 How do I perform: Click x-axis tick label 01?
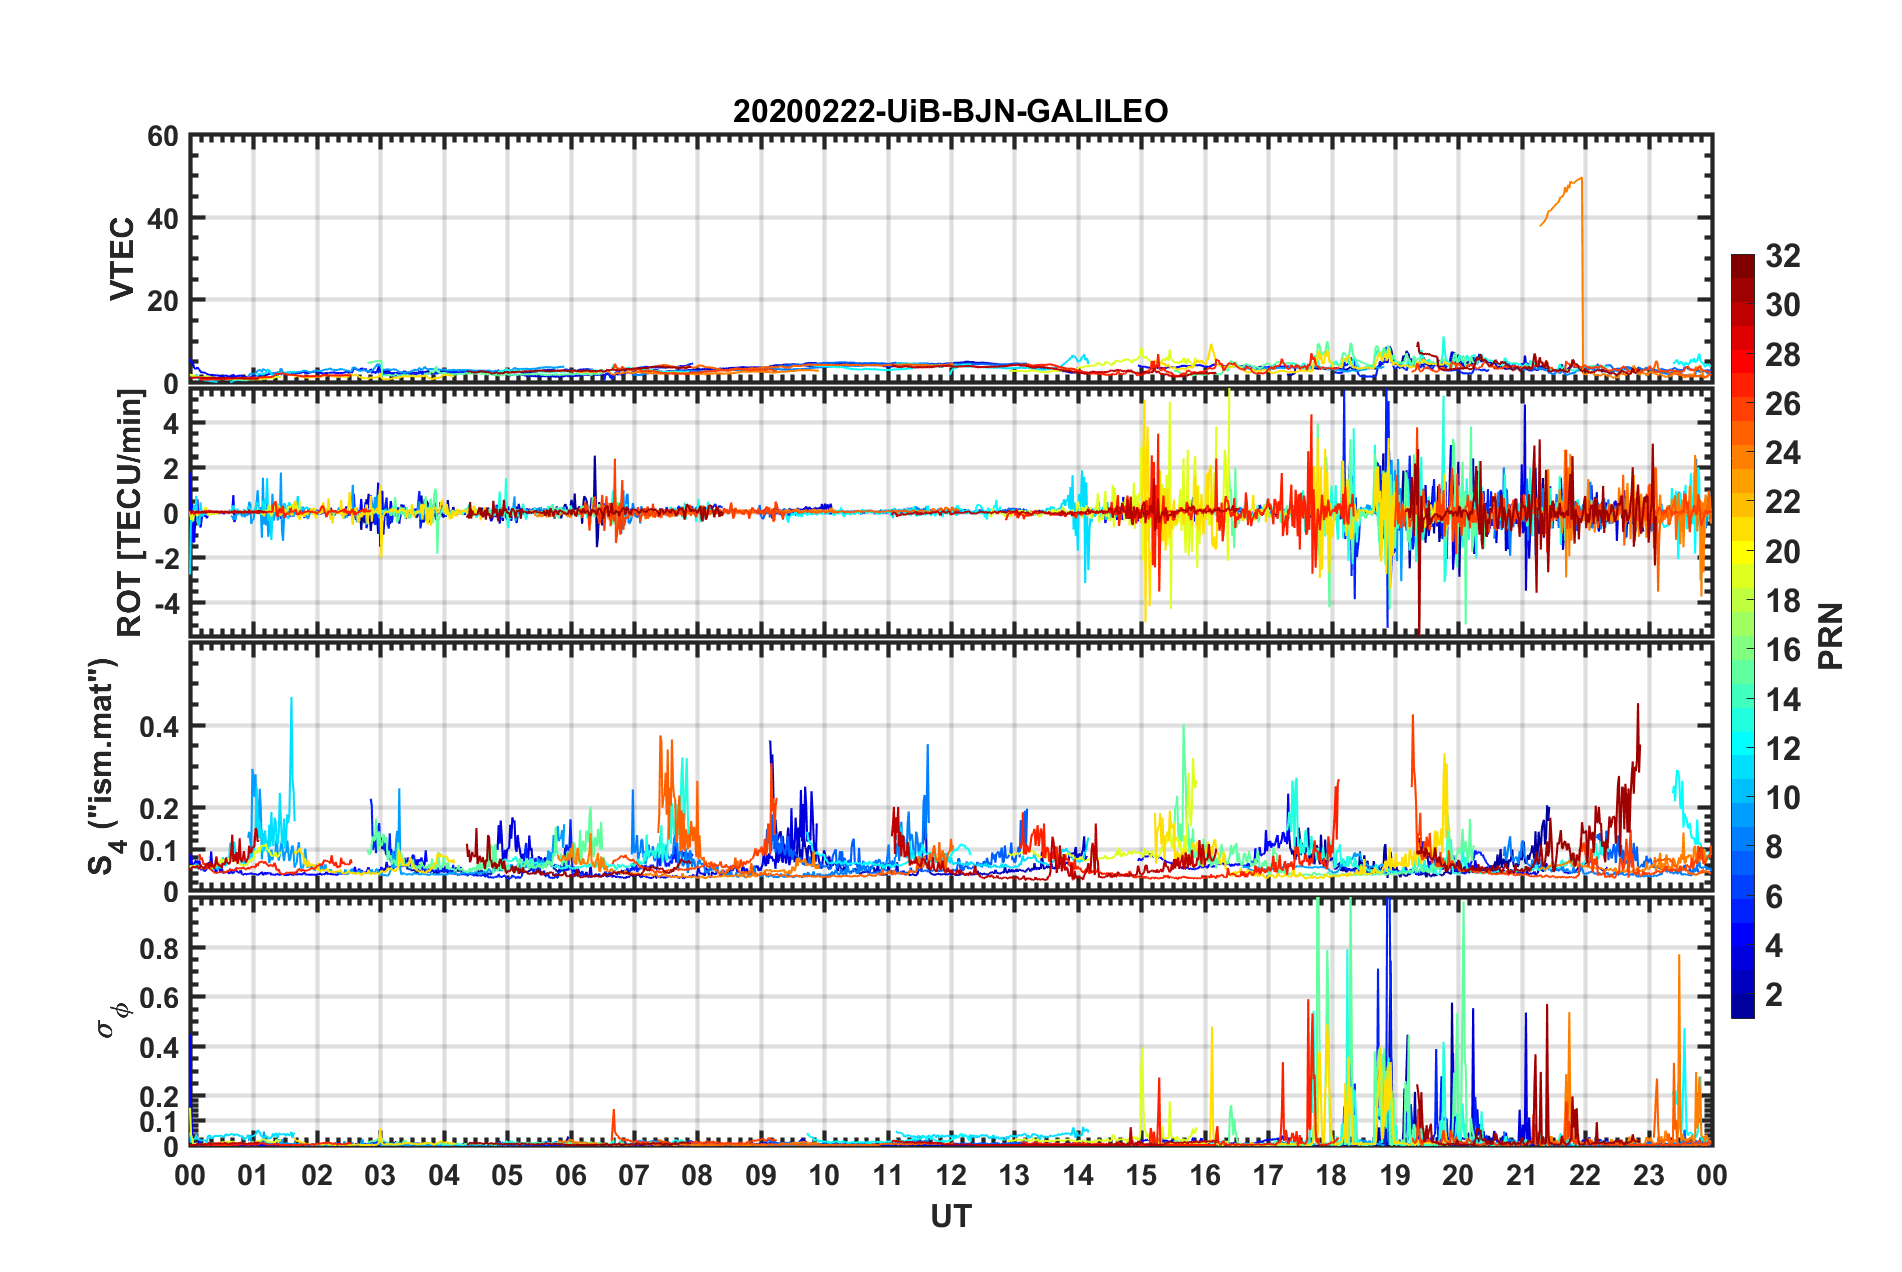[x=253, y=1175]
